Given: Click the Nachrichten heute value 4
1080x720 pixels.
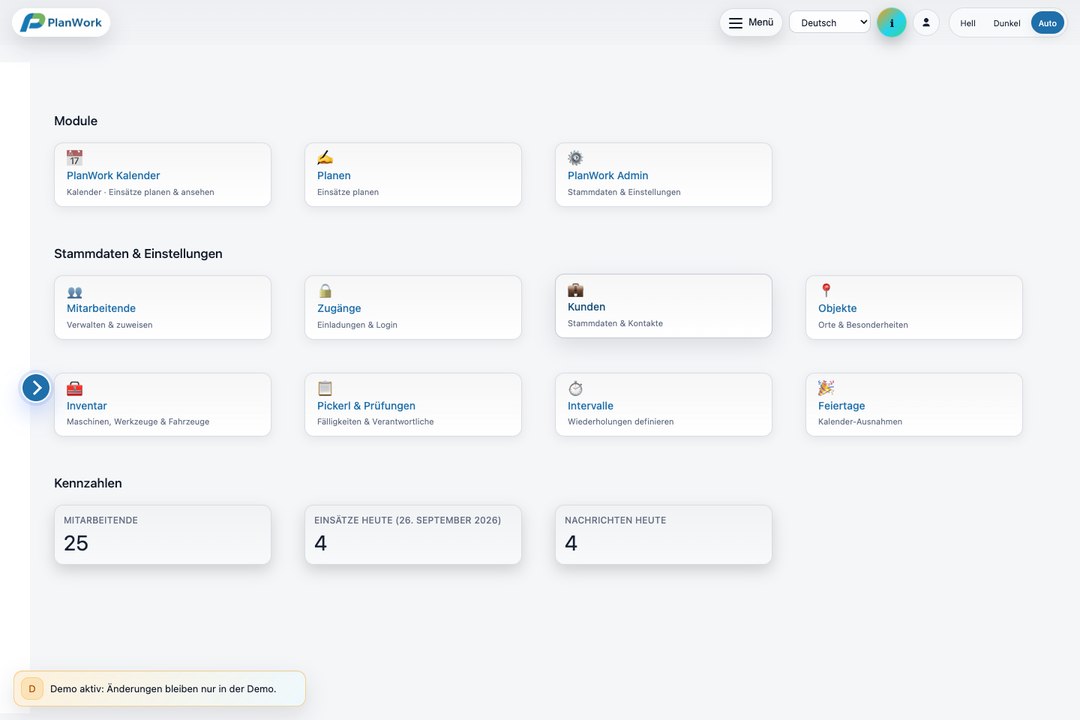Looking at the screenshot, I should coord(571,544).
